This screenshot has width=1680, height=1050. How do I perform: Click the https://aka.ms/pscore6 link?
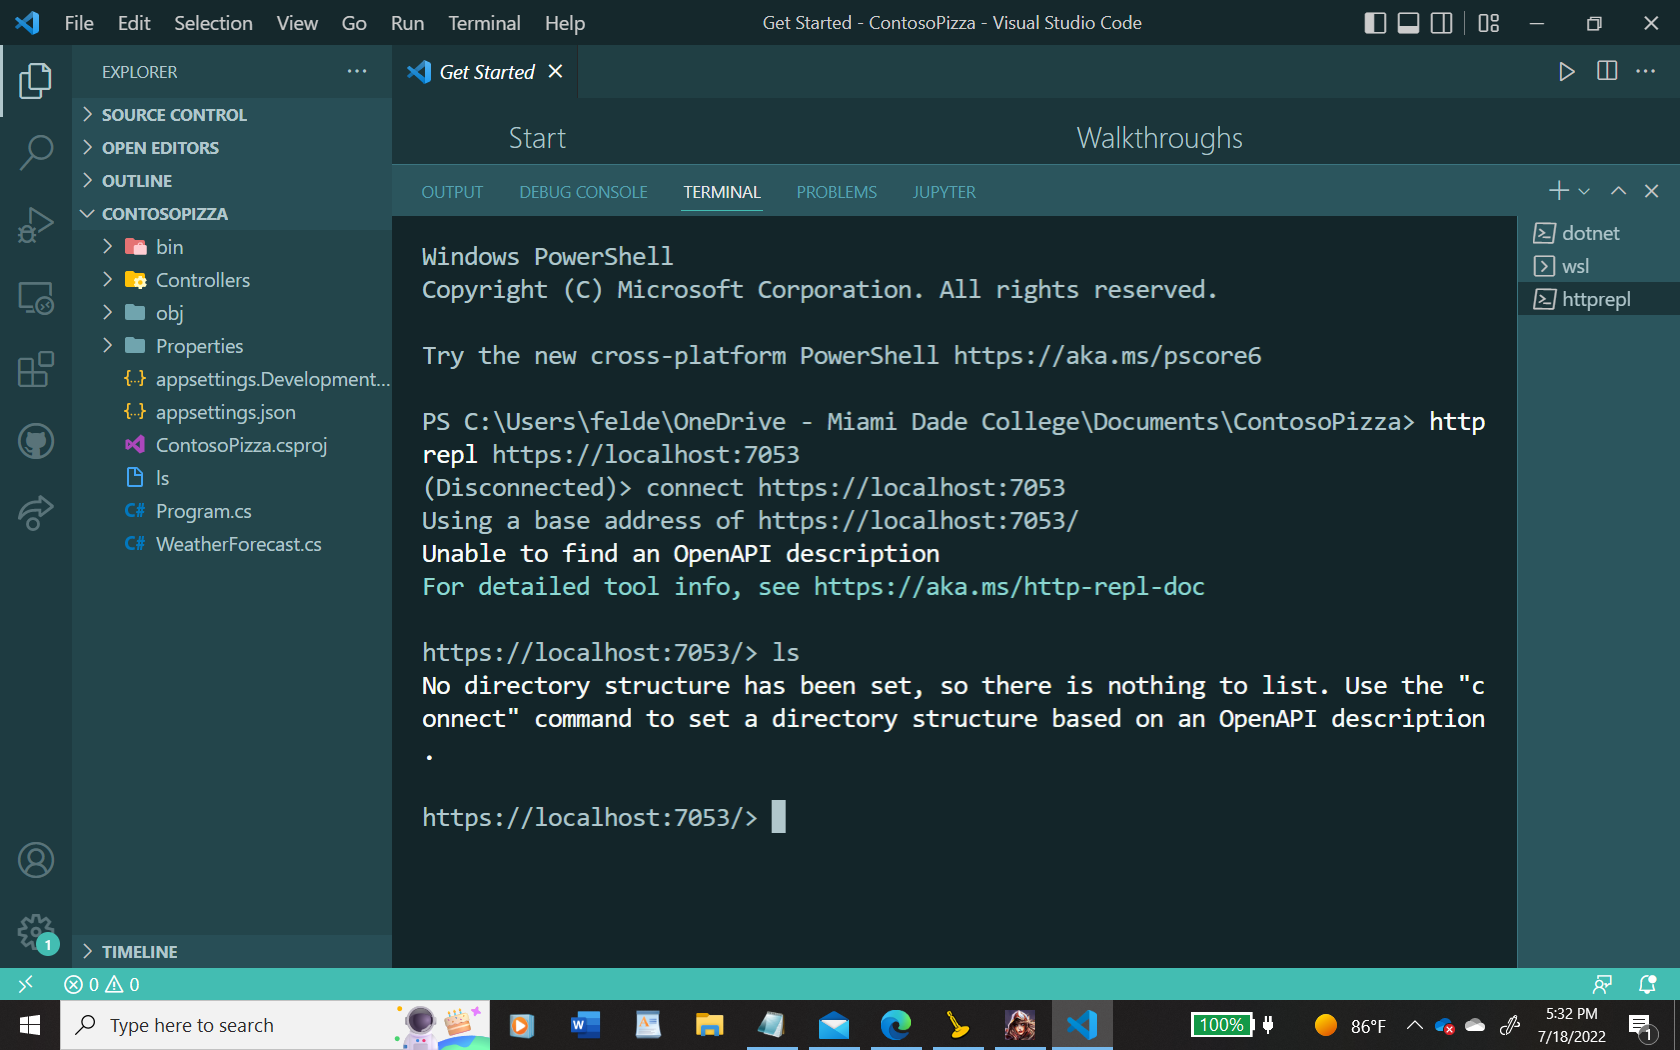pyautogui.click(x=1108, y=356)
